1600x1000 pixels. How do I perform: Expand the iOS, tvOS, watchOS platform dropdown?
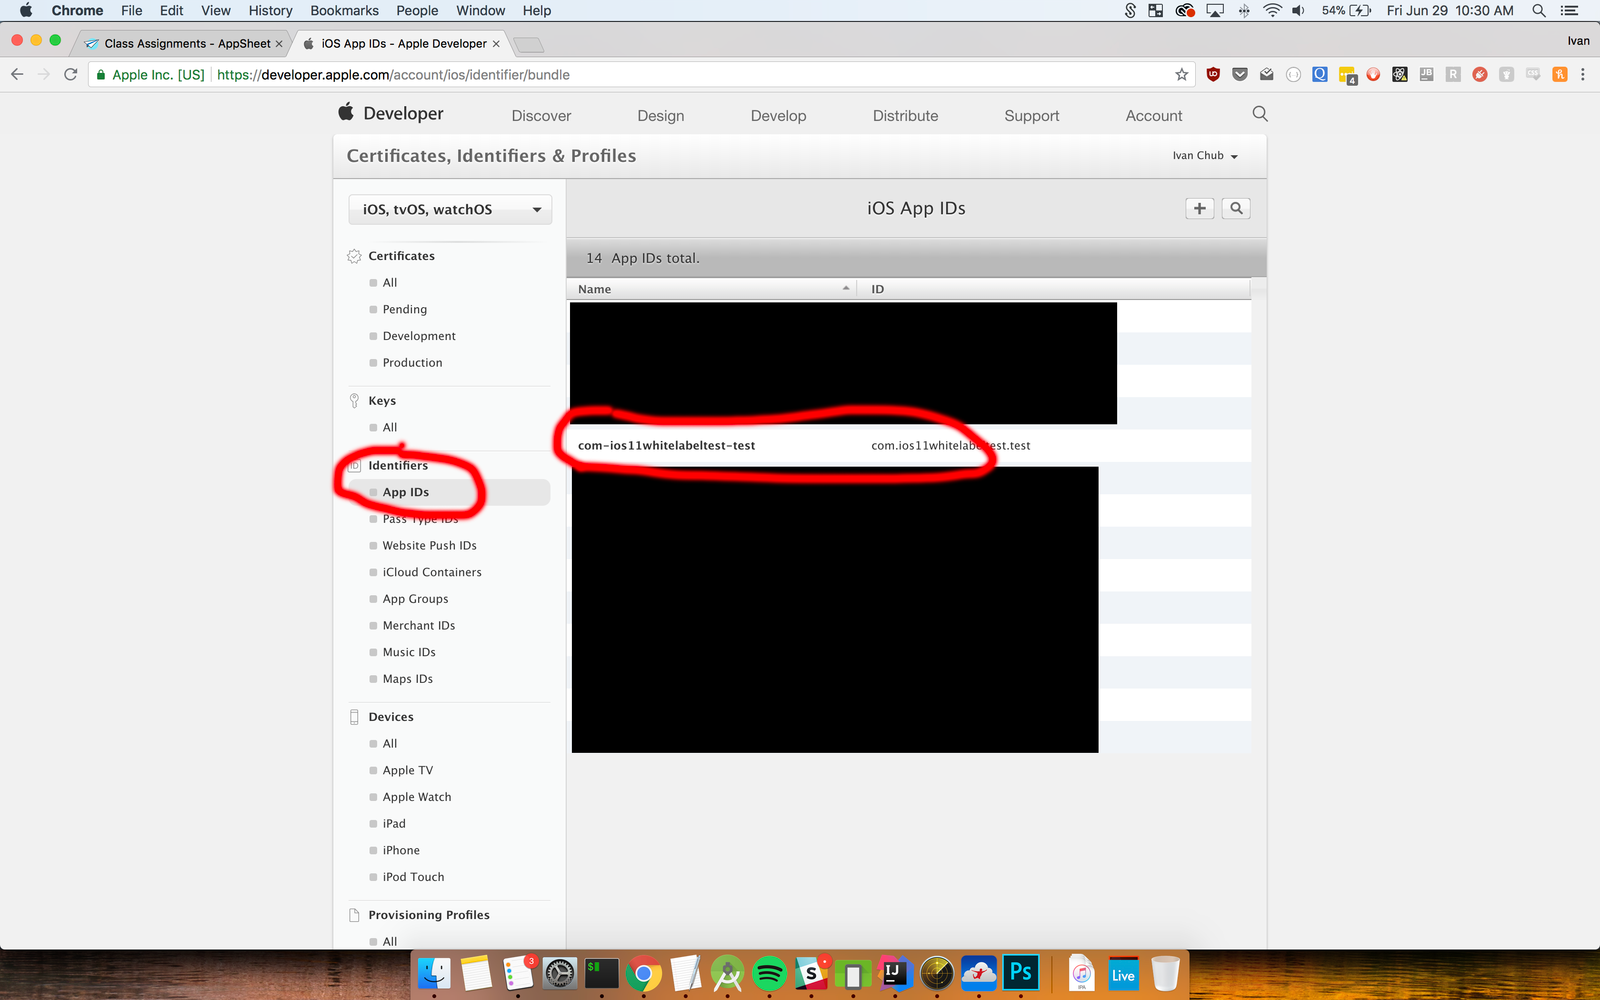pyautogui.click(x=450, y=209)
